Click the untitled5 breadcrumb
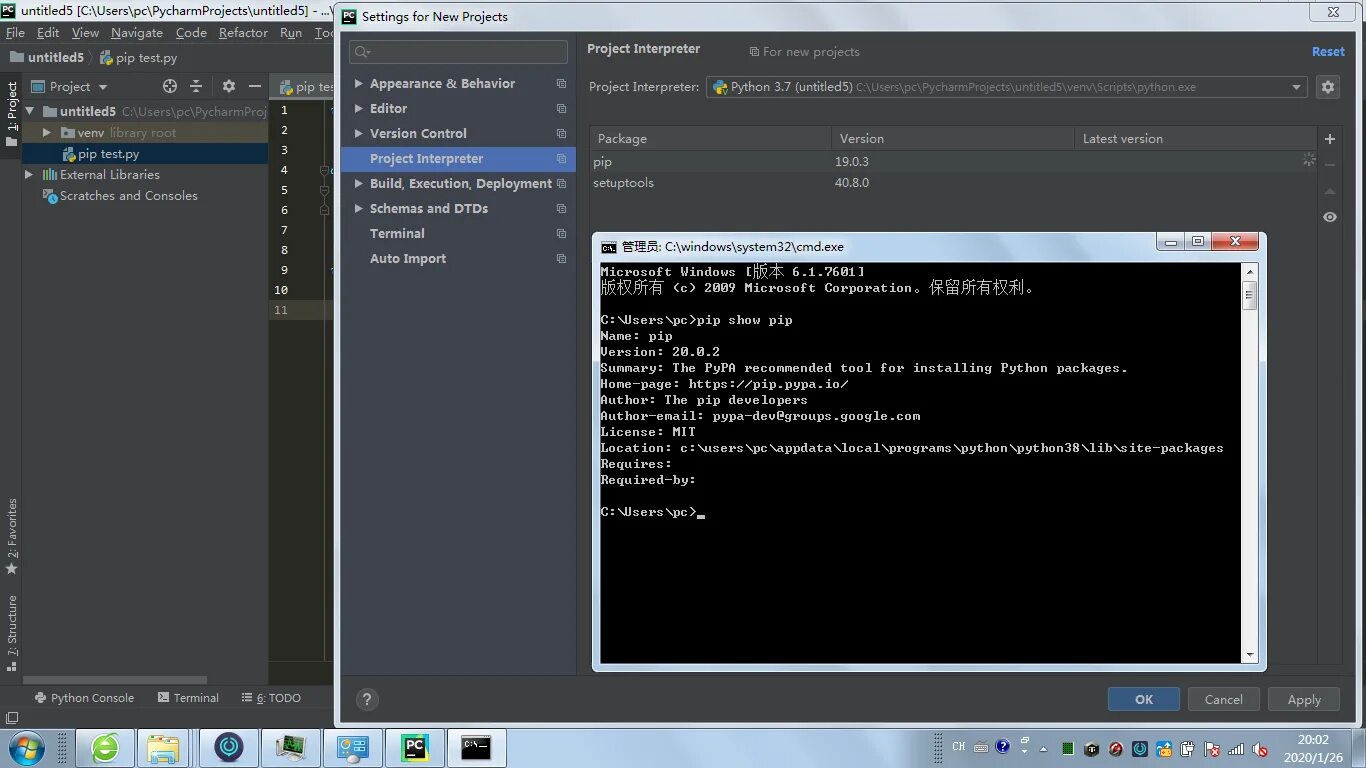This screenshot has width=1366, height=768. click(x=48, y=58)
